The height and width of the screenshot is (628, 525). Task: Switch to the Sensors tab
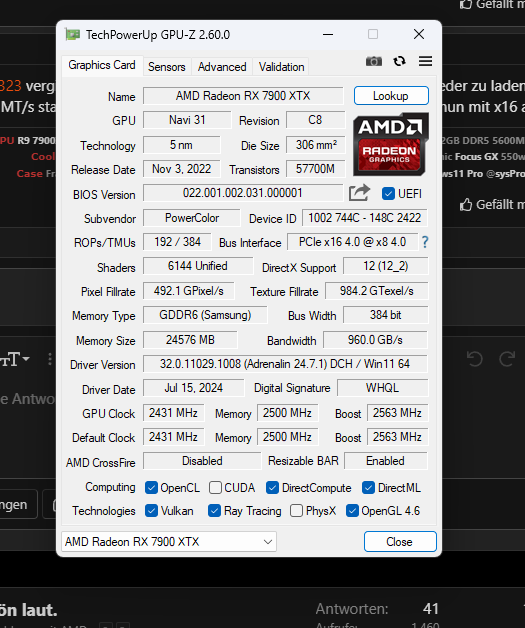click(167, 67)
